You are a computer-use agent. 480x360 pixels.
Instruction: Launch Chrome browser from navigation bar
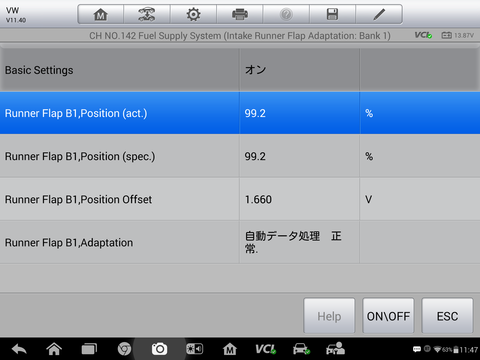(x=124, y=349)
